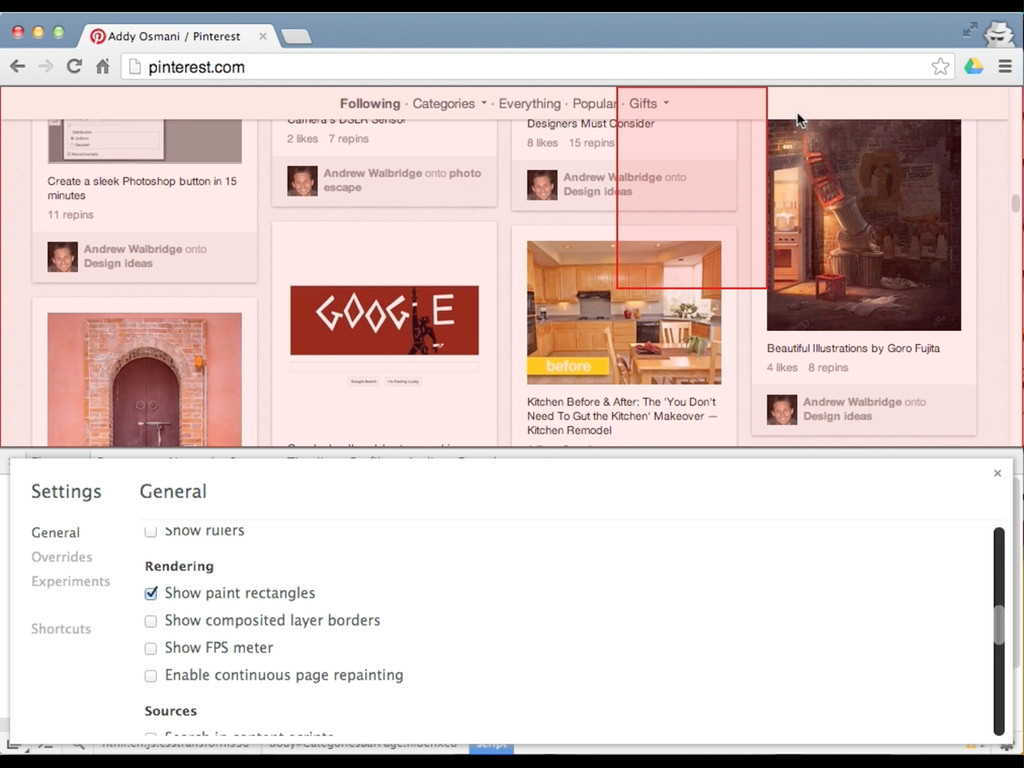Open the Google Drive extension icon

(973, 67)
